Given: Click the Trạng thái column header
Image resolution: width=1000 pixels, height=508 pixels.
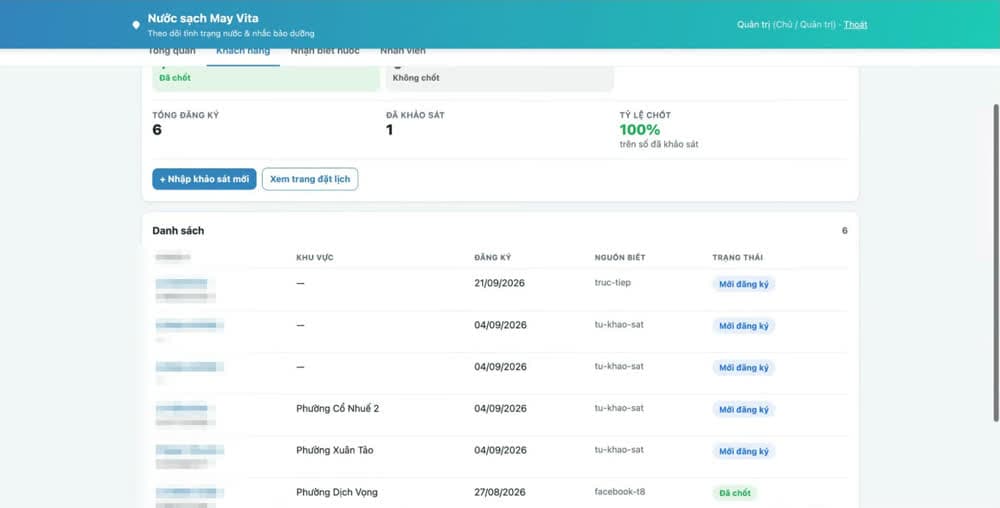Looking at the screenshot, I should click(737, 258).
